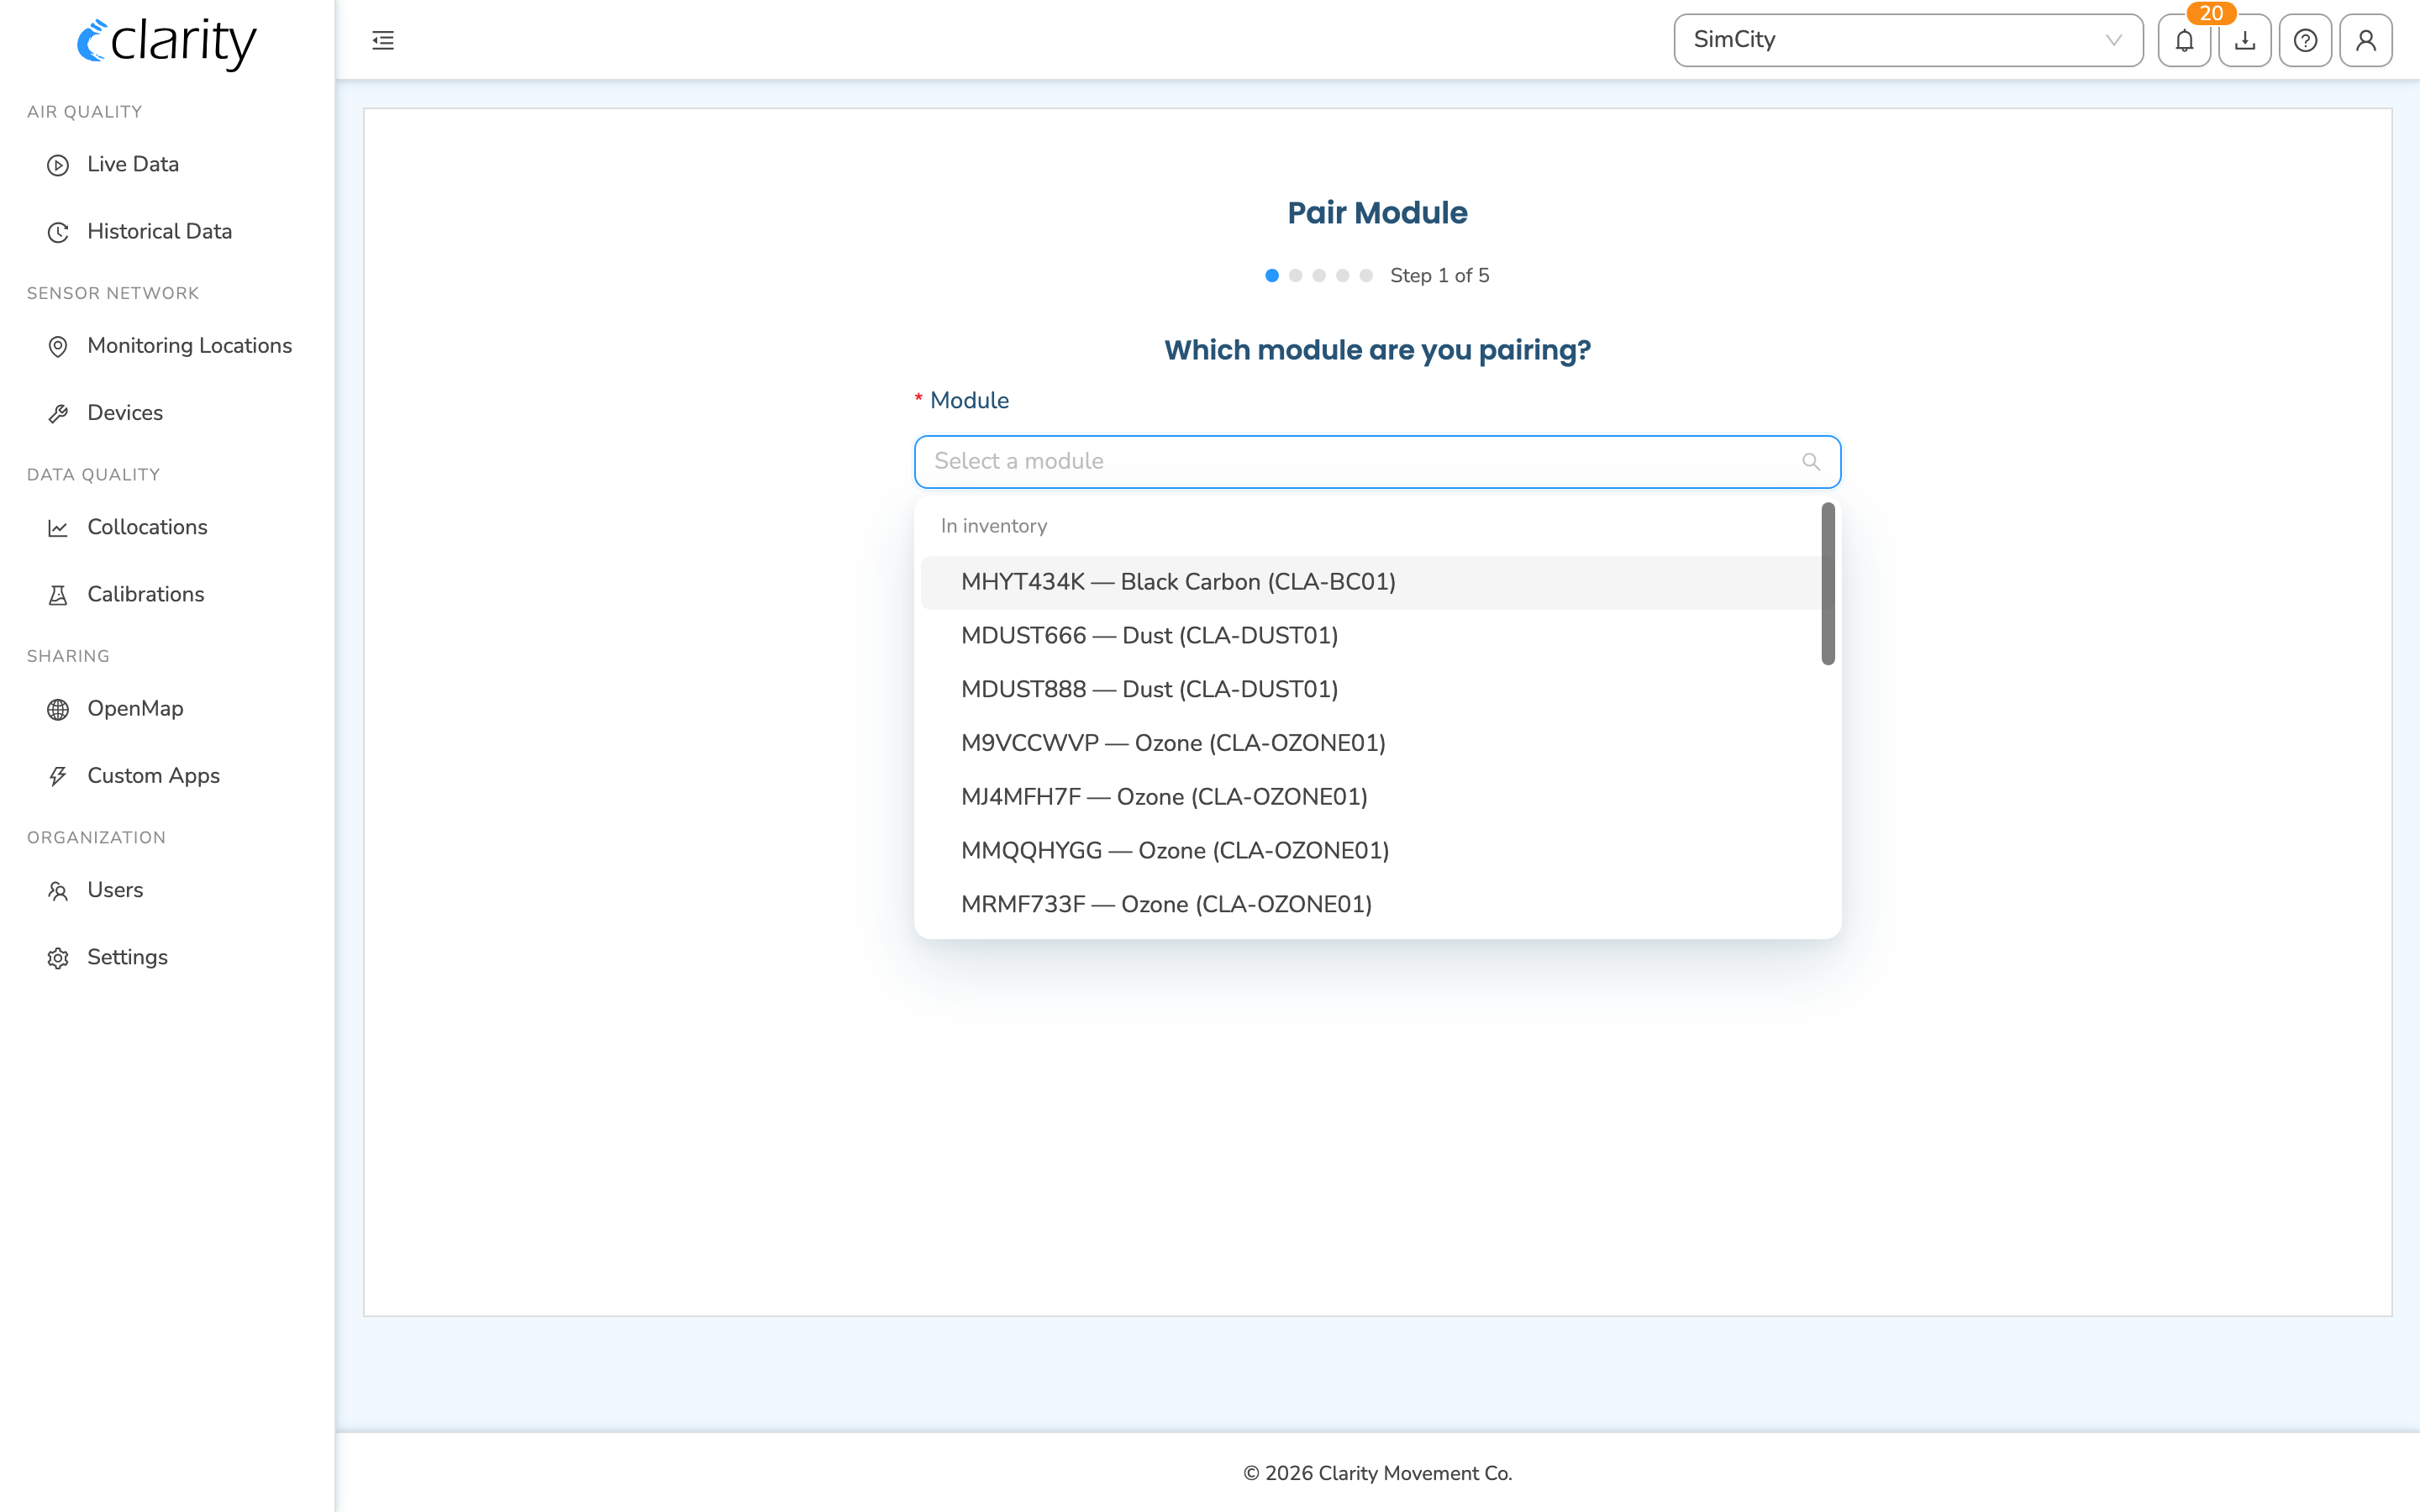Click the last step progress dot
The height and width of the screenshot is (1512, 2420).
click(1366, 276)
